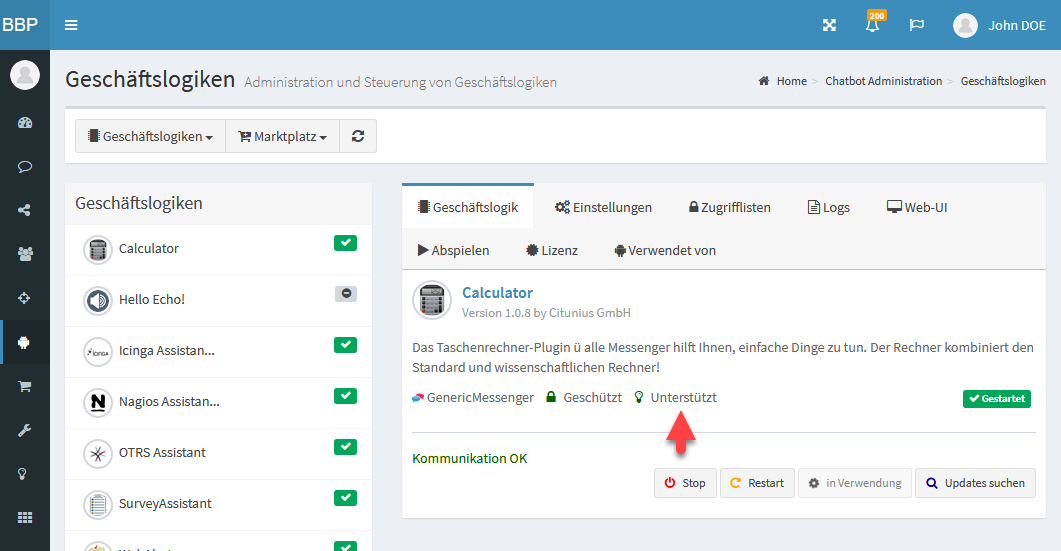Click the Hello Echo! speaker icon

(x=97, y=301)
